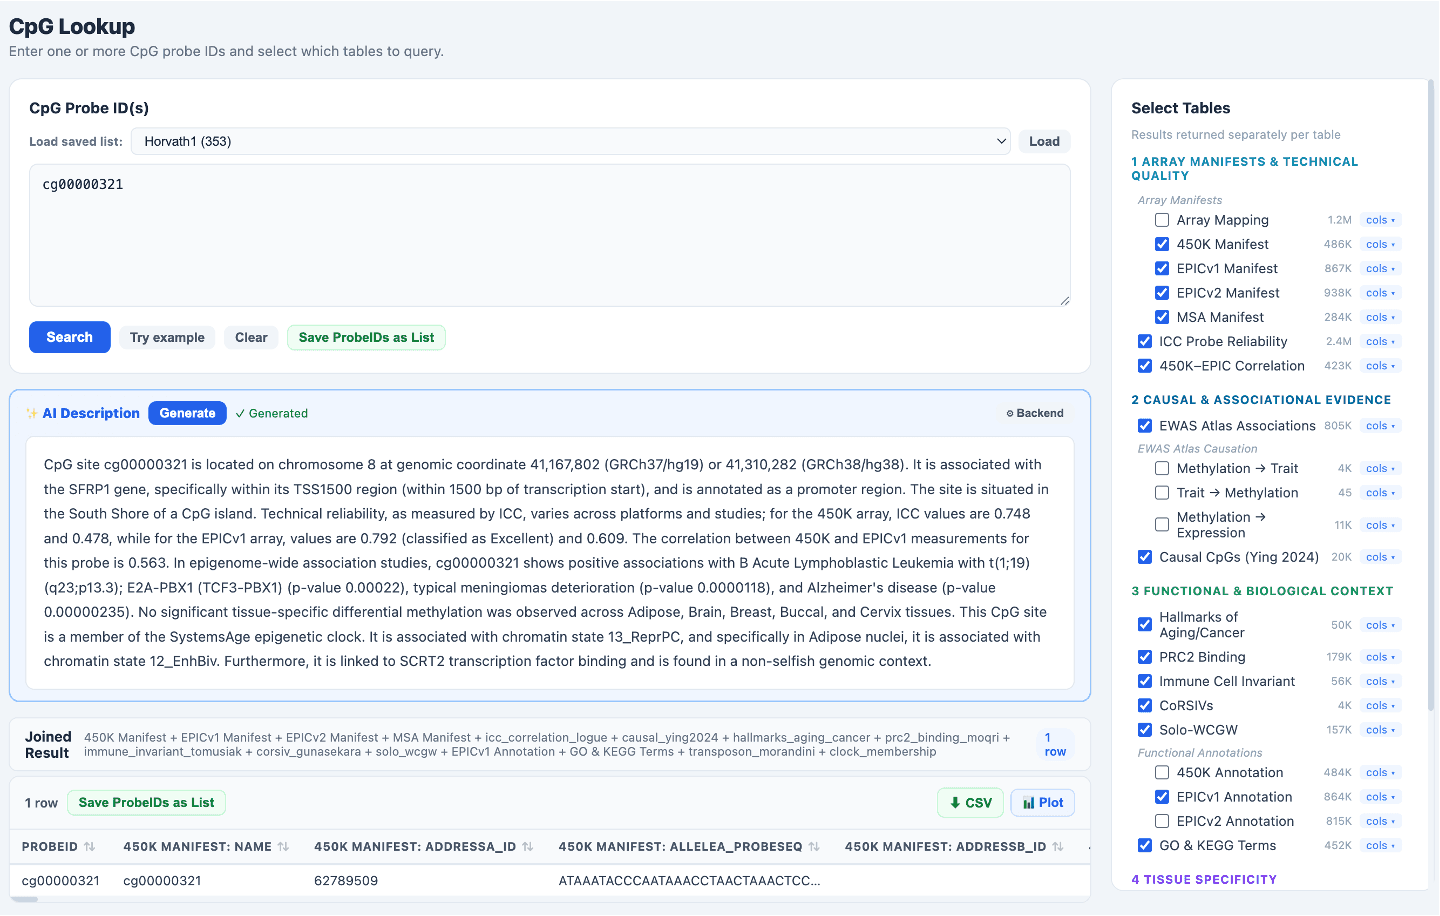Click the results table horizontal scrollbar
This screenshot has height=916, width=1440.
coord(24,899)
